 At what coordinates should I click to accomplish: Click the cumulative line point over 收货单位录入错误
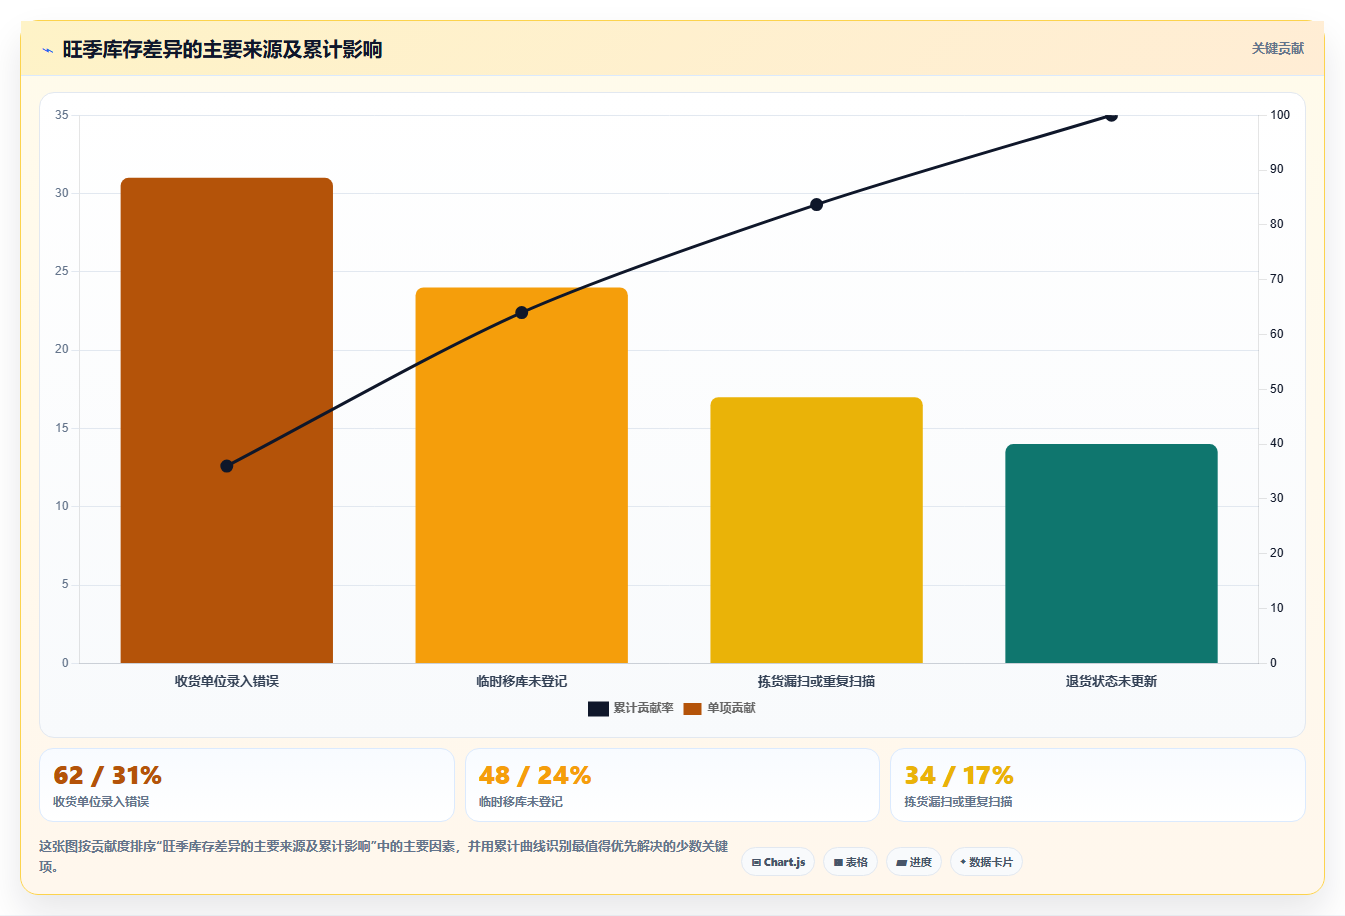(x=227, y=466)
